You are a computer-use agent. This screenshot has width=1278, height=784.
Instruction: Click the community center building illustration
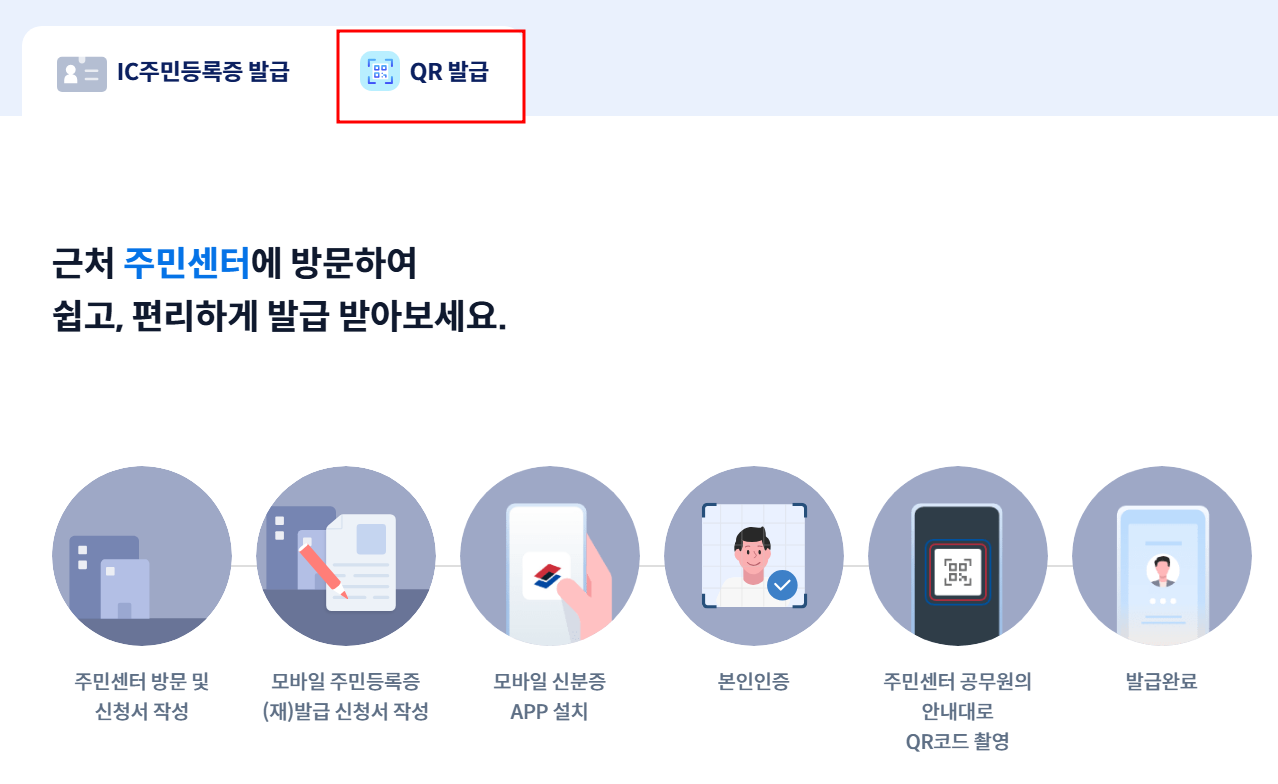click(142, 556)
